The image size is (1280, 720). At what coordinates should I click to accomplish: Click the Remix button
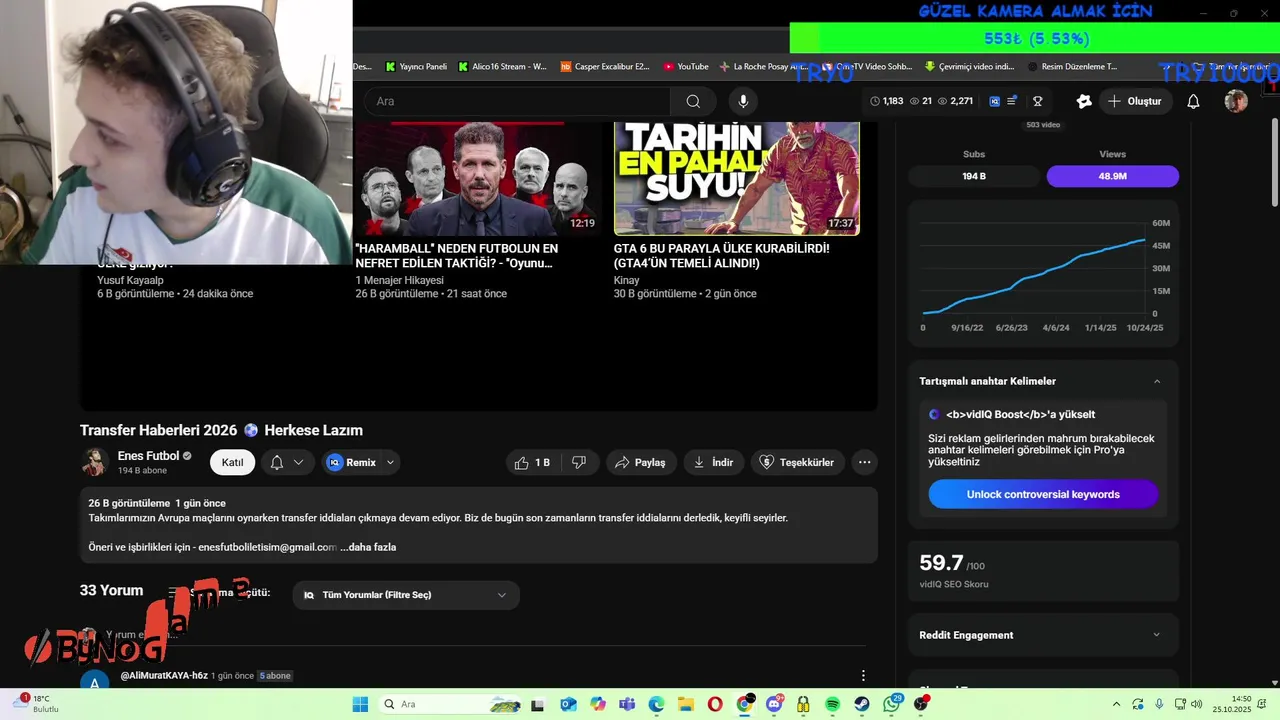pos(353,462)
